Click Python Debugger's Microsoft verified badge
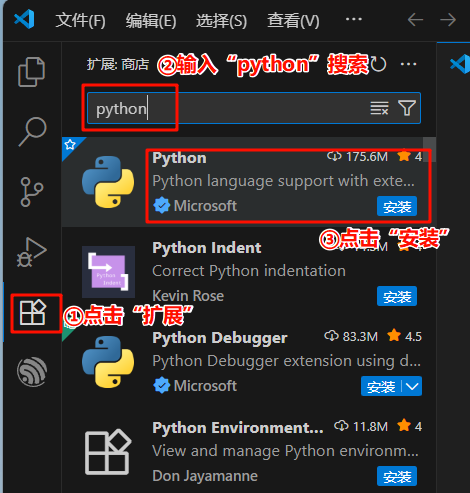 pyautogui.click(x=162, y=386)
